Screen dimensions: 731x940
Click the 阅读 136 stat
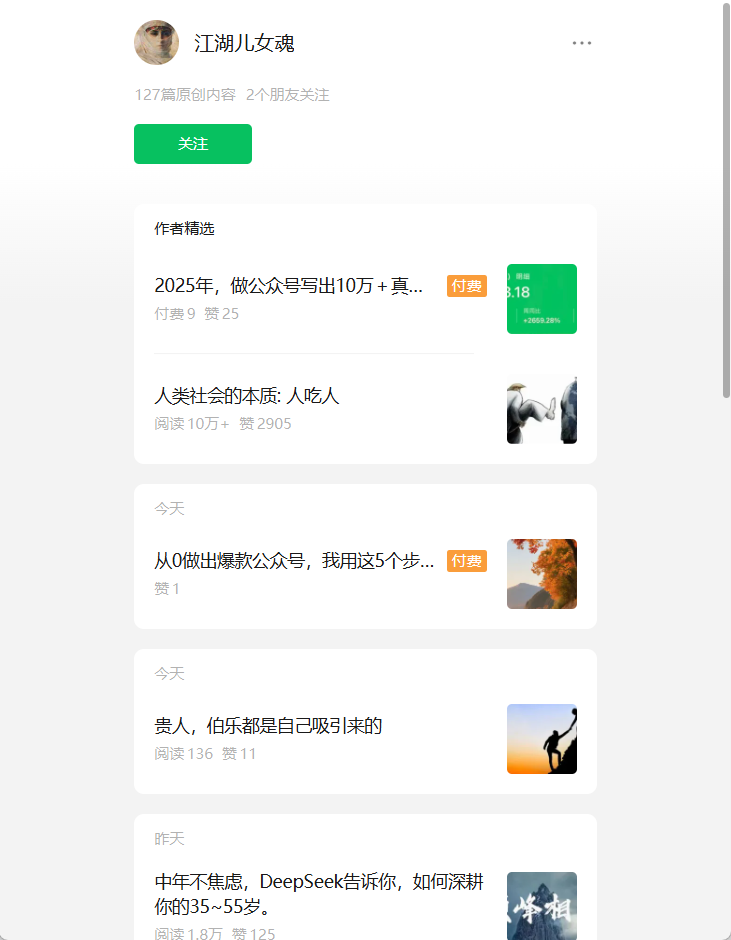(183, 754)
